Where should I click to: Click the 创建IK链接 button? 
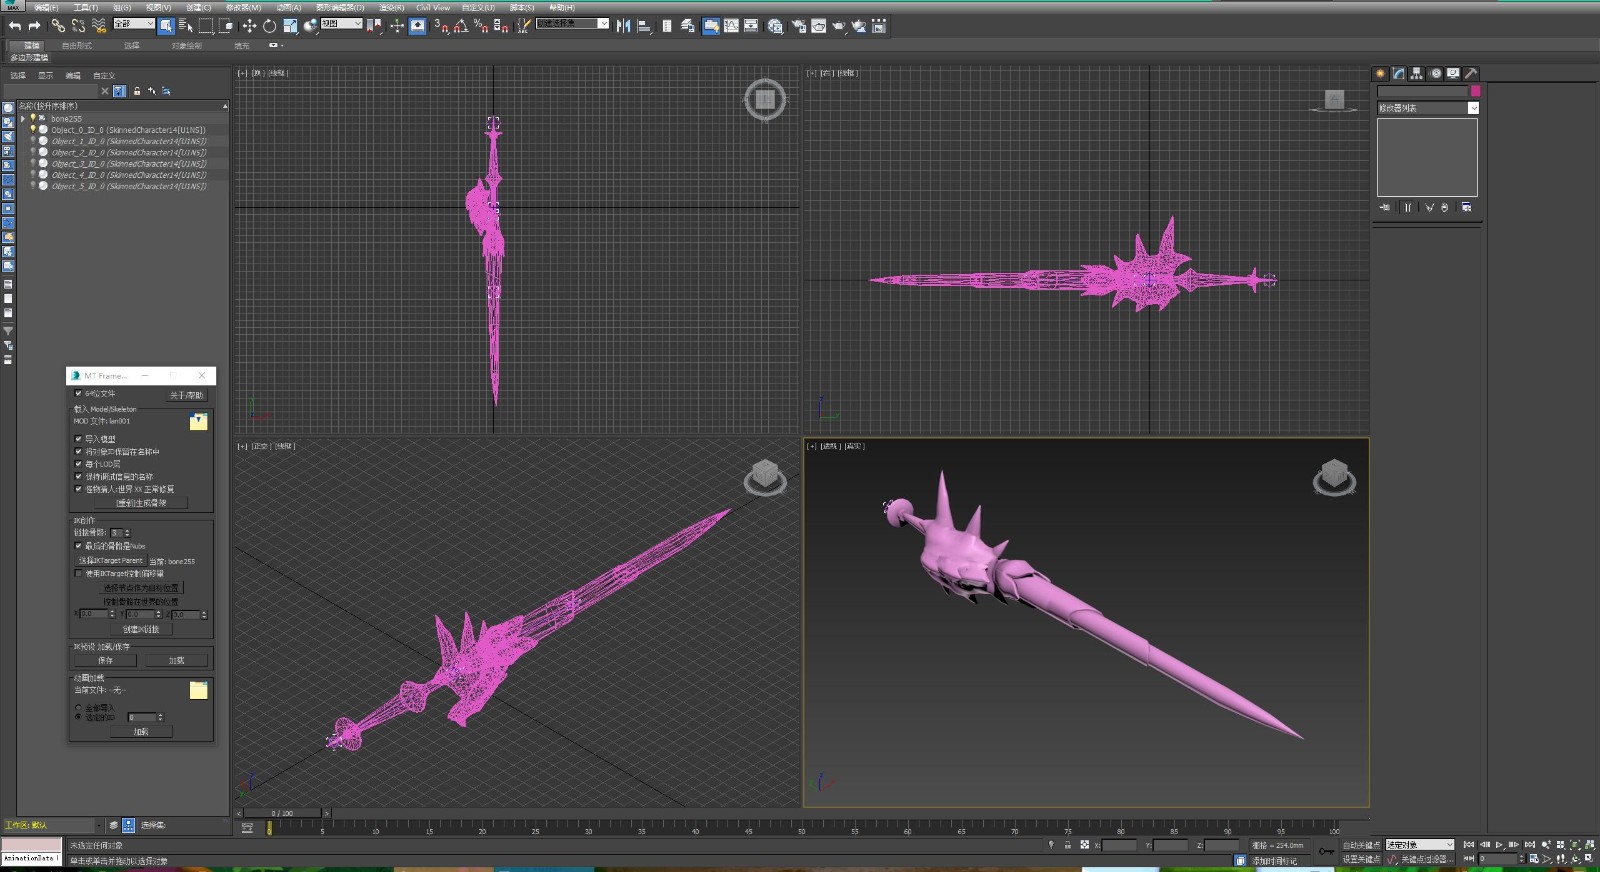point(141,629)
